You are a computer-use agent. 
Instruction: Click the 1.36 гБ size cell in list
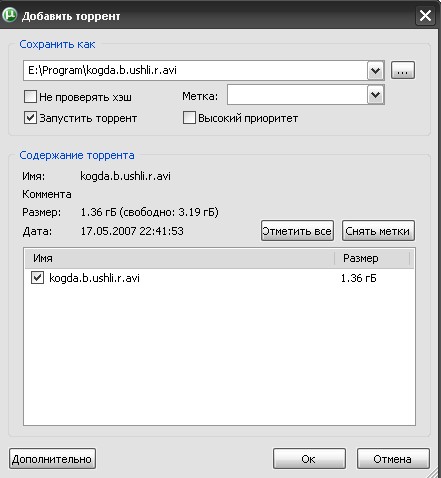[358, 278]
